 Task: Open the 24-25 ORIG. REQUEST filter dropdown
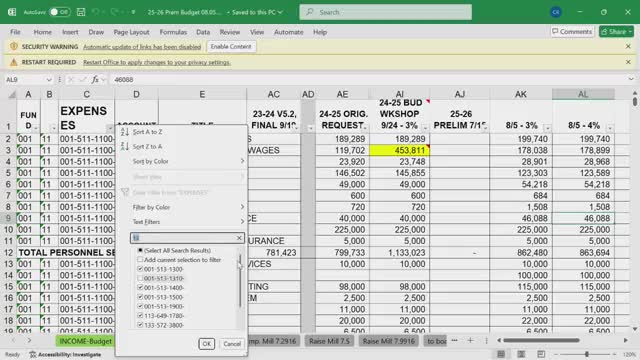coord(365,128)
